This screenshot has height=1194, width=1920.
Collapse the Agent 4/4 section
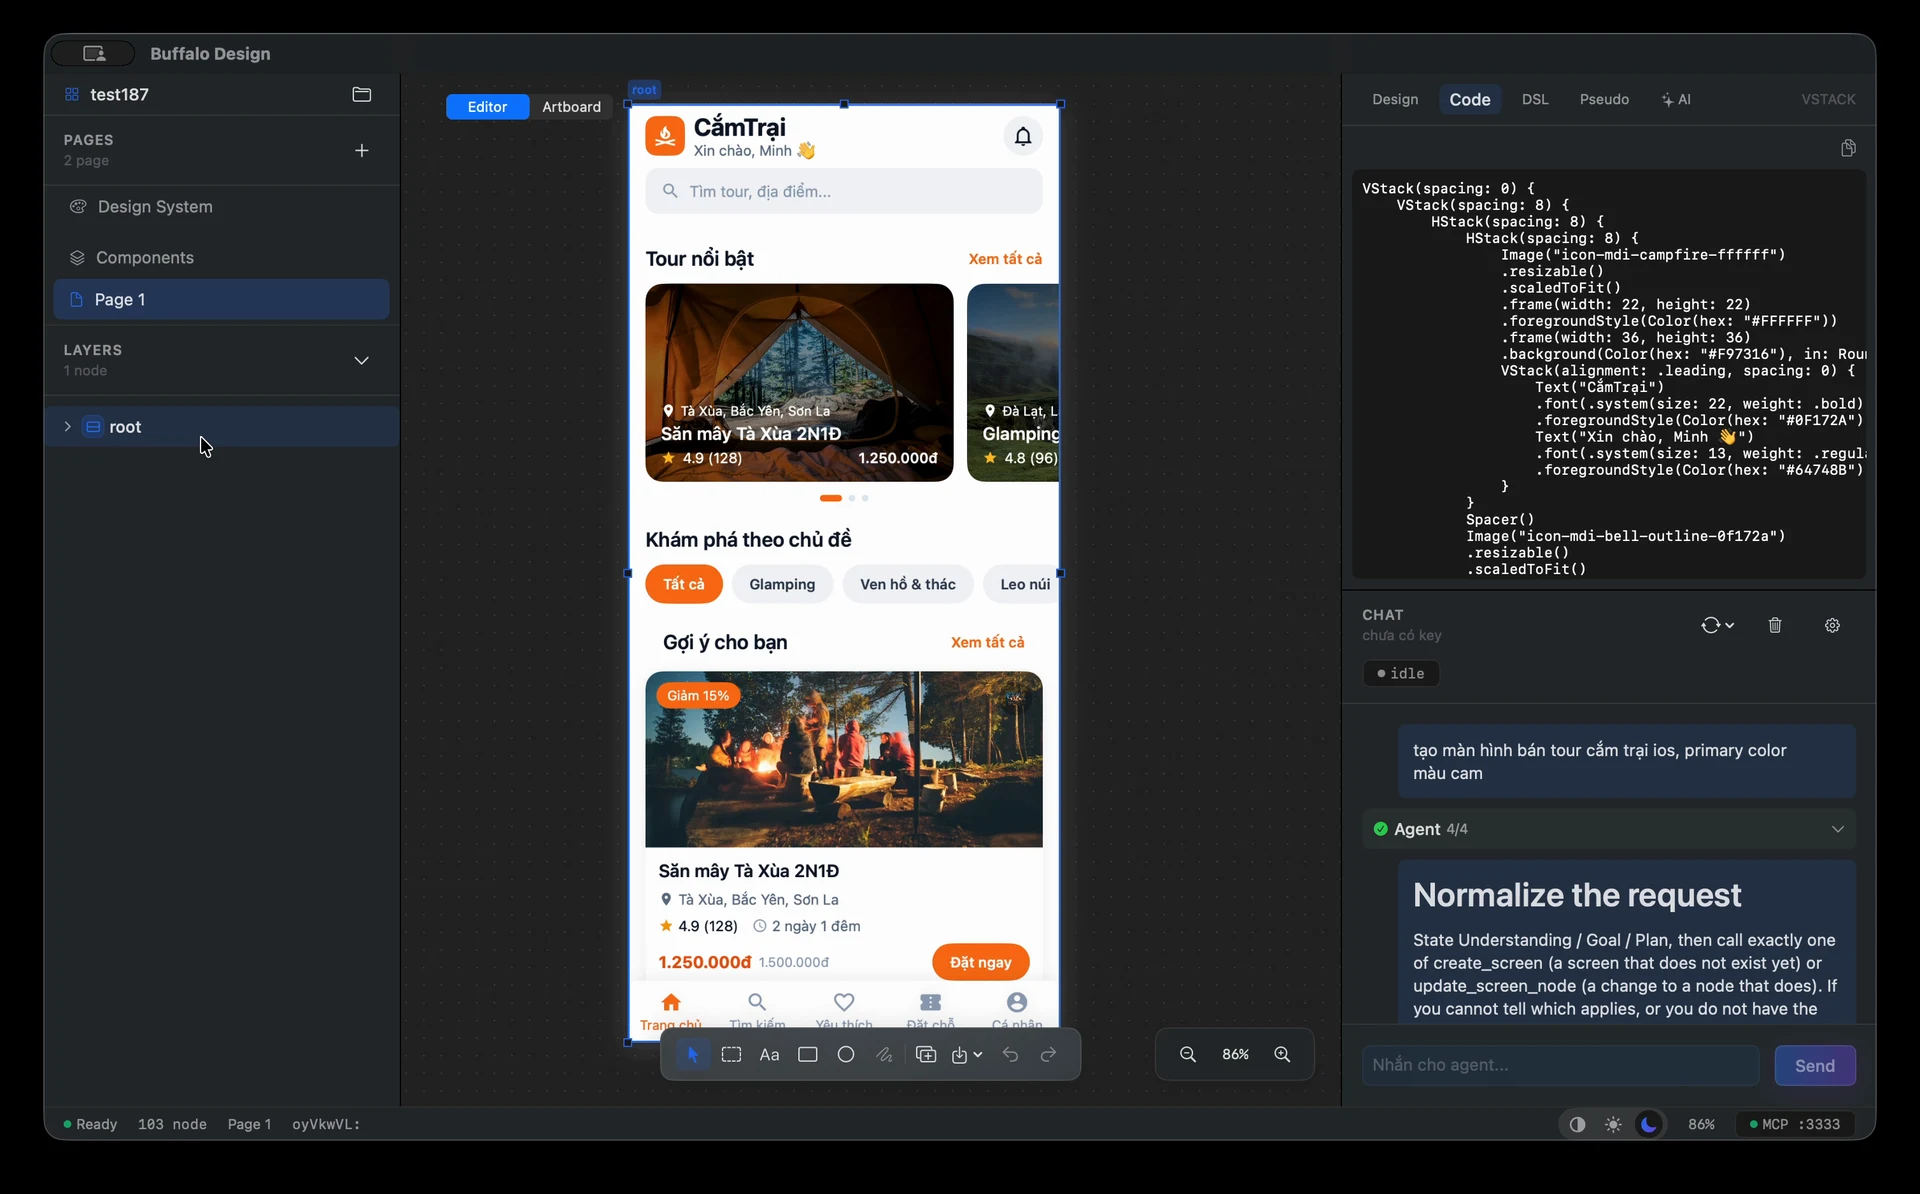1837,829
